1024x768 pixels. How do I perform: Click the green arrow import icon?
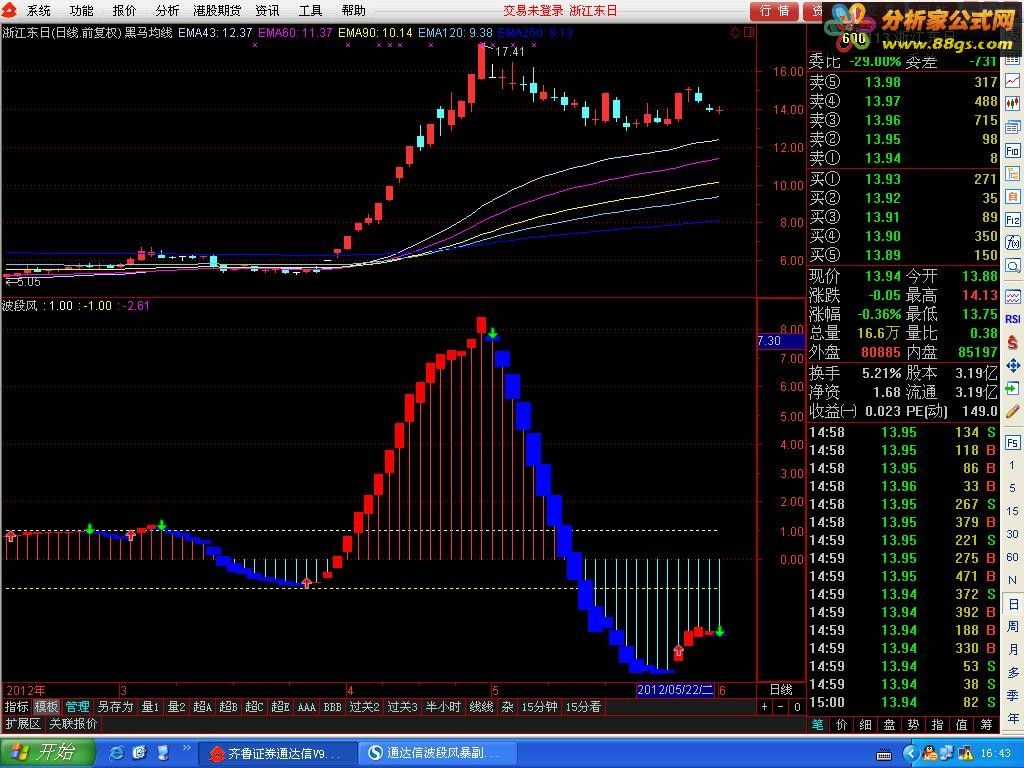tap(1012, 389)
